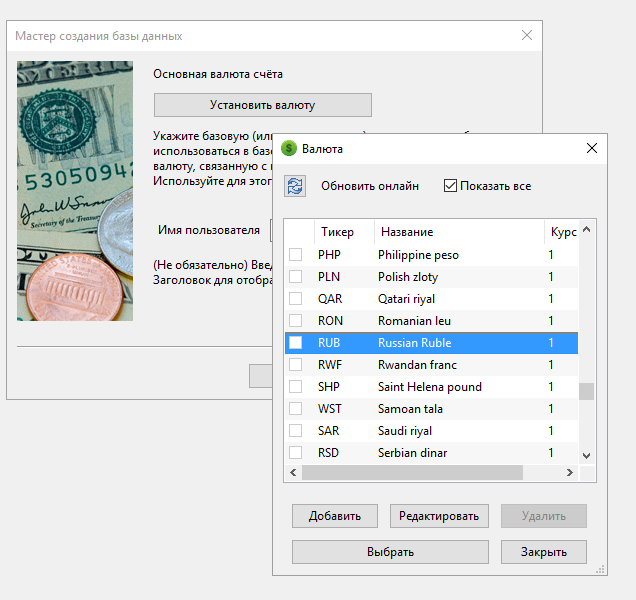
Task: Click the "Выбрать" button
Action: tap(390, 552)
